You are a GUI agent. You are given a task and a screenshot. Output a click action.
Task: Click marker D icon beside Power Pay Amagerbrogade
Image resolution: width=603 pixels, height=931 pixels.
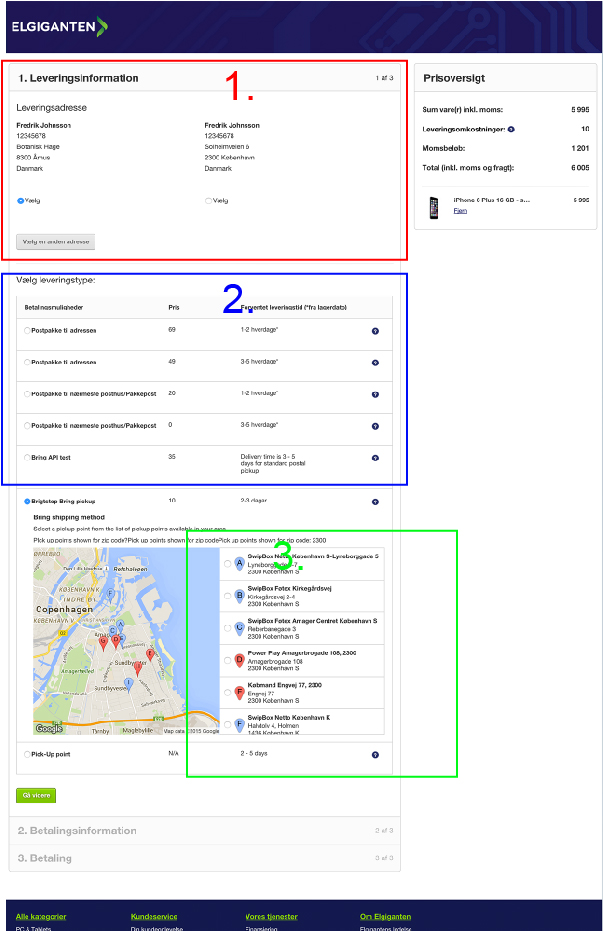pyautogui.click(x=240, y=660)
